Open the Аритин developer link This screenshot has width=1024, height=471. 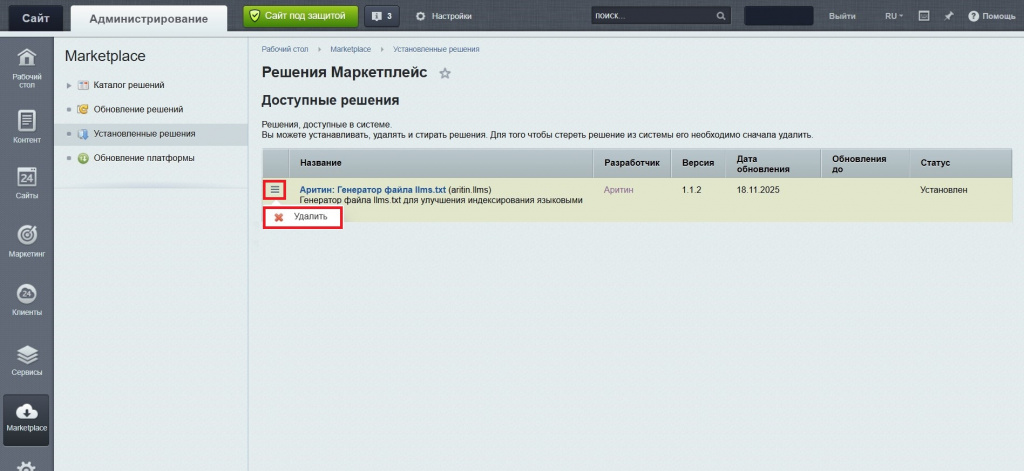[x=619, y=189]
